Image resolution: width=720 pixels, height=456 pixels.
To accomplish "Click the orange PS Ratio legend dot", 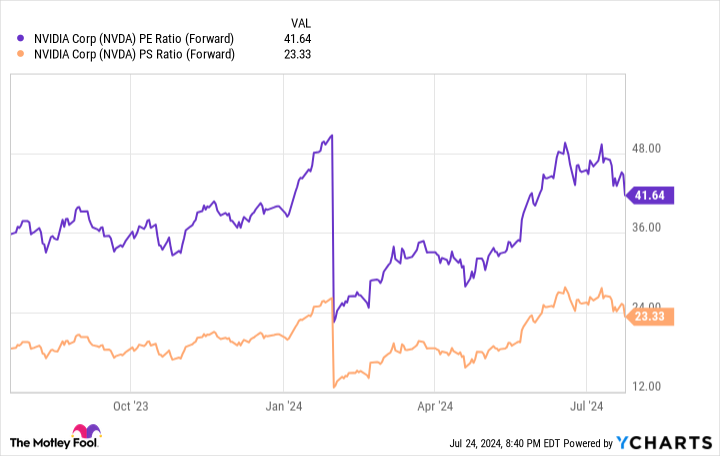I will pos(20,54).
